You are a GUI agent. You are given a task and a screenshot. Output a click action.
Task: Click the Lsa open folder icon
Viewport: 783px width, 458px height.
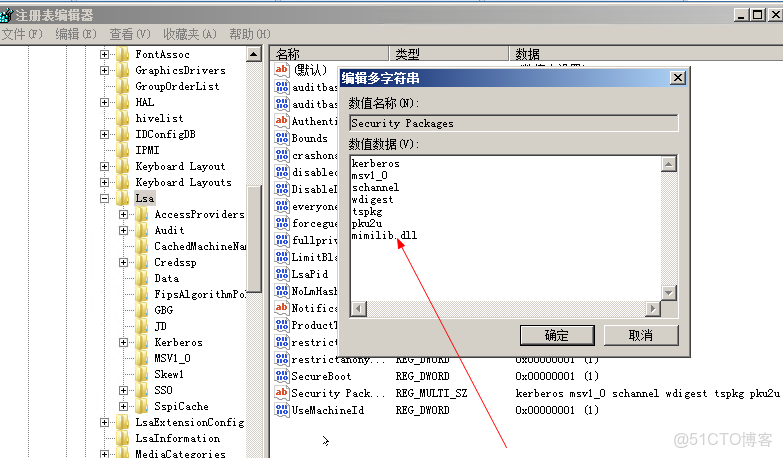(123, 198)
